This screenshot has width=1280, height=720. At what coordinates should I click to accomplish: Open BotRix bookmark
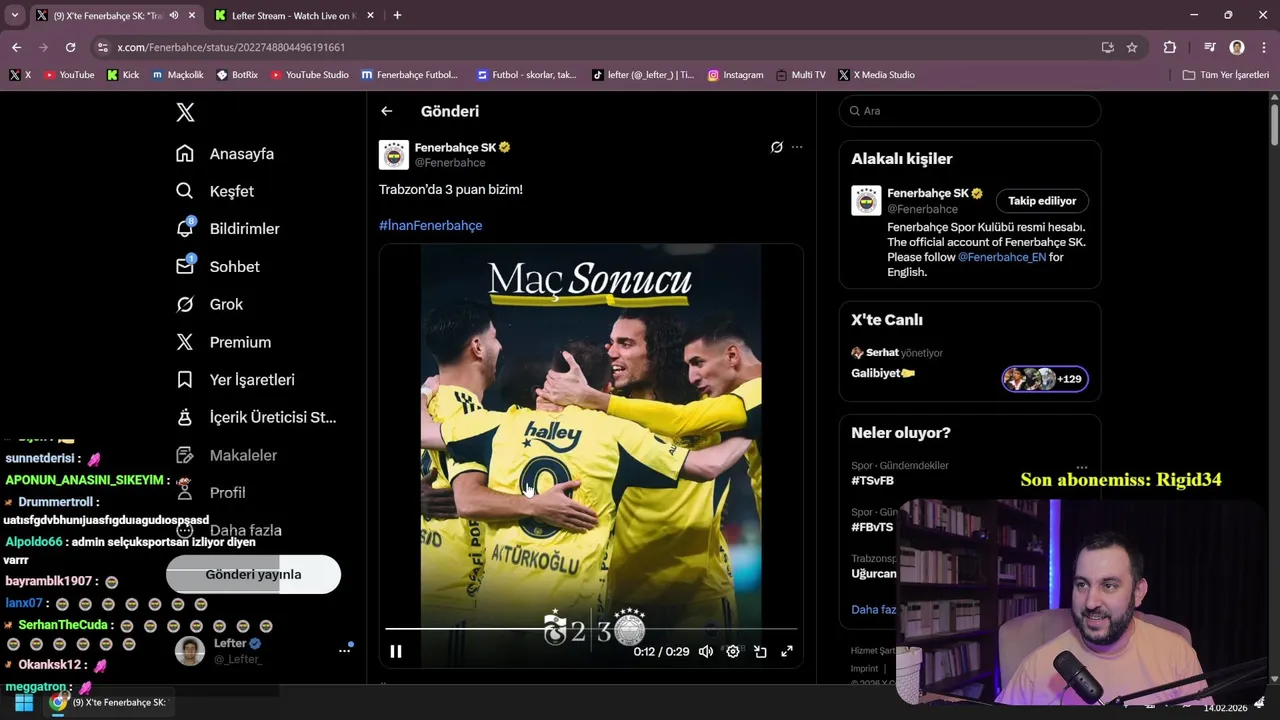tap(237, 75)
